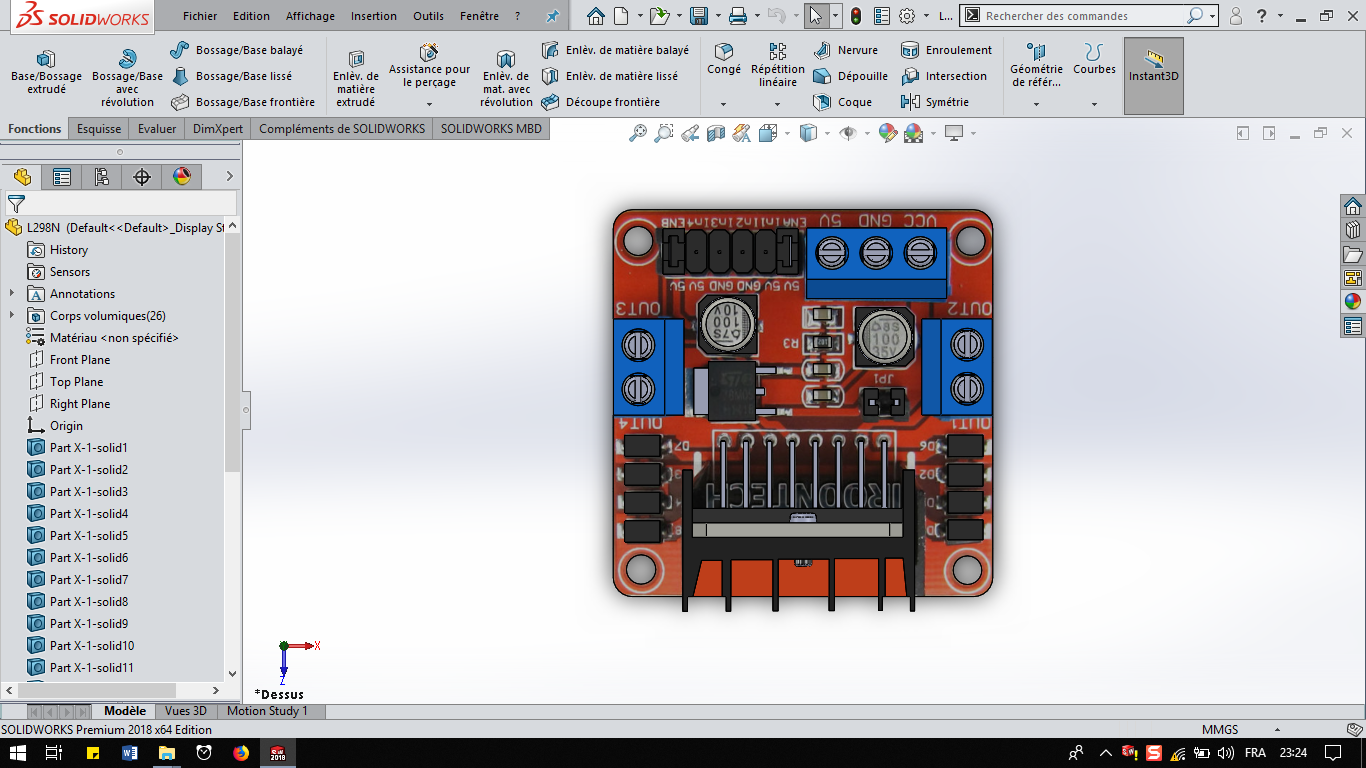The height and width of the screenshot is (768, 1366).
Task: Open FeatureManager design tree tab
Action: (x=22, y=177)
